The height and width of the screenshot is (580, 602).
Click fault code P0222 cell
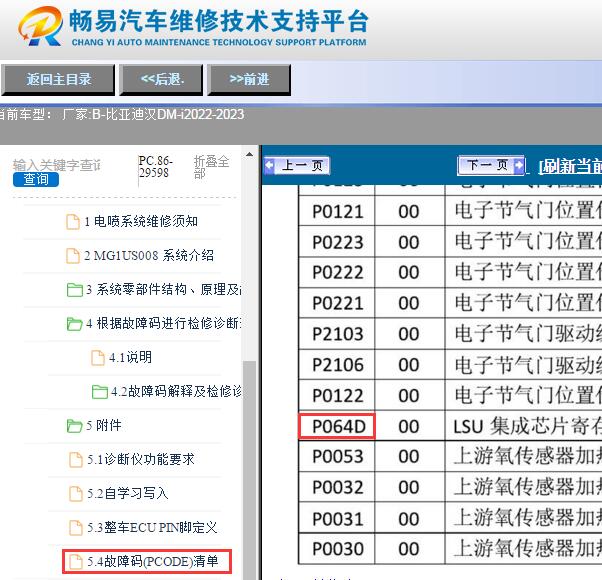coord(337,273)
